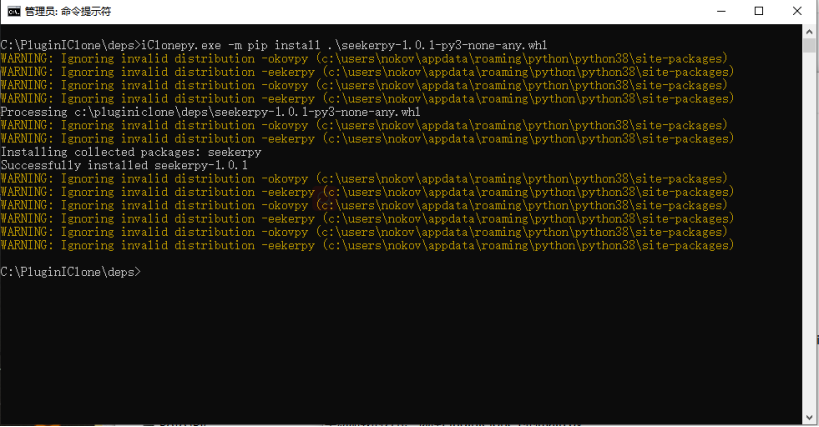Click the window title text 管理员: 命令提示符
The width and height of the screenshot is (819, 427).
pos(68,11)
